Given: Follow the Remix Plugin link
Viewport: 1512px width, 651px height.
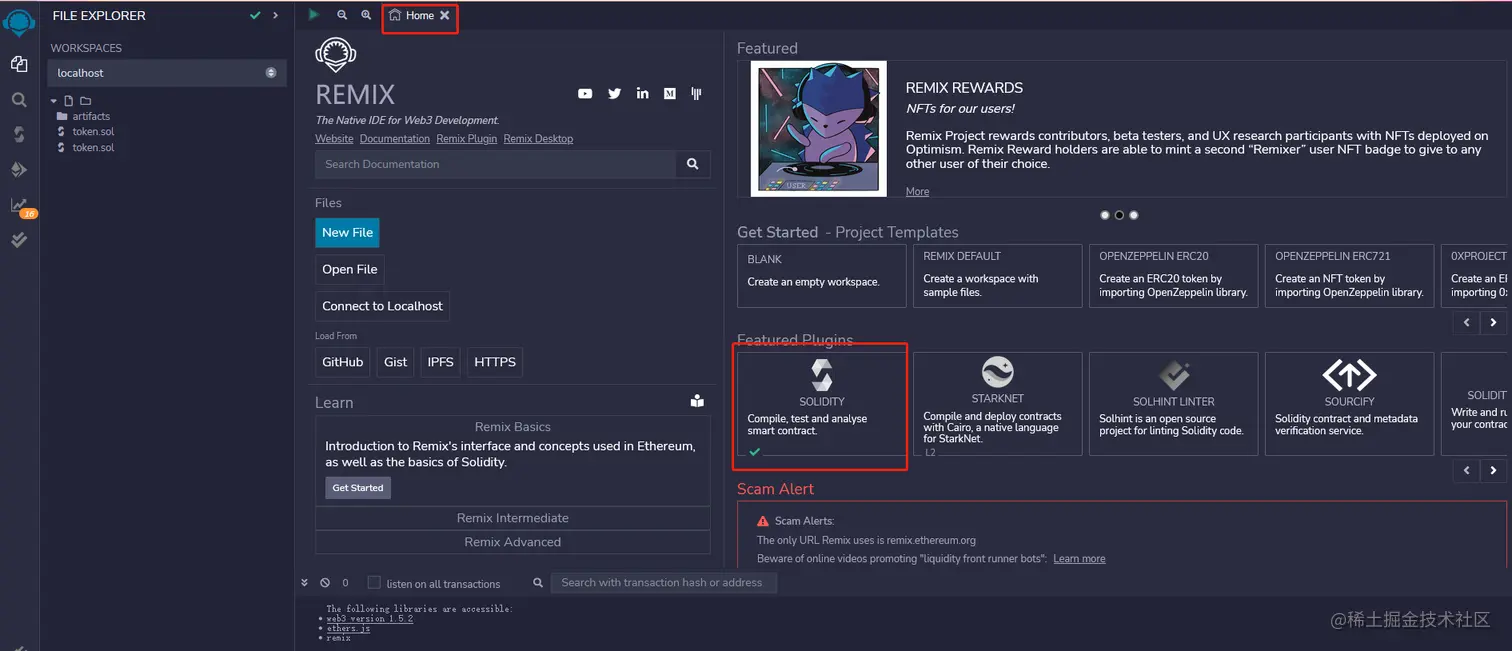Looking at the screenshot, I should (467, 139).
